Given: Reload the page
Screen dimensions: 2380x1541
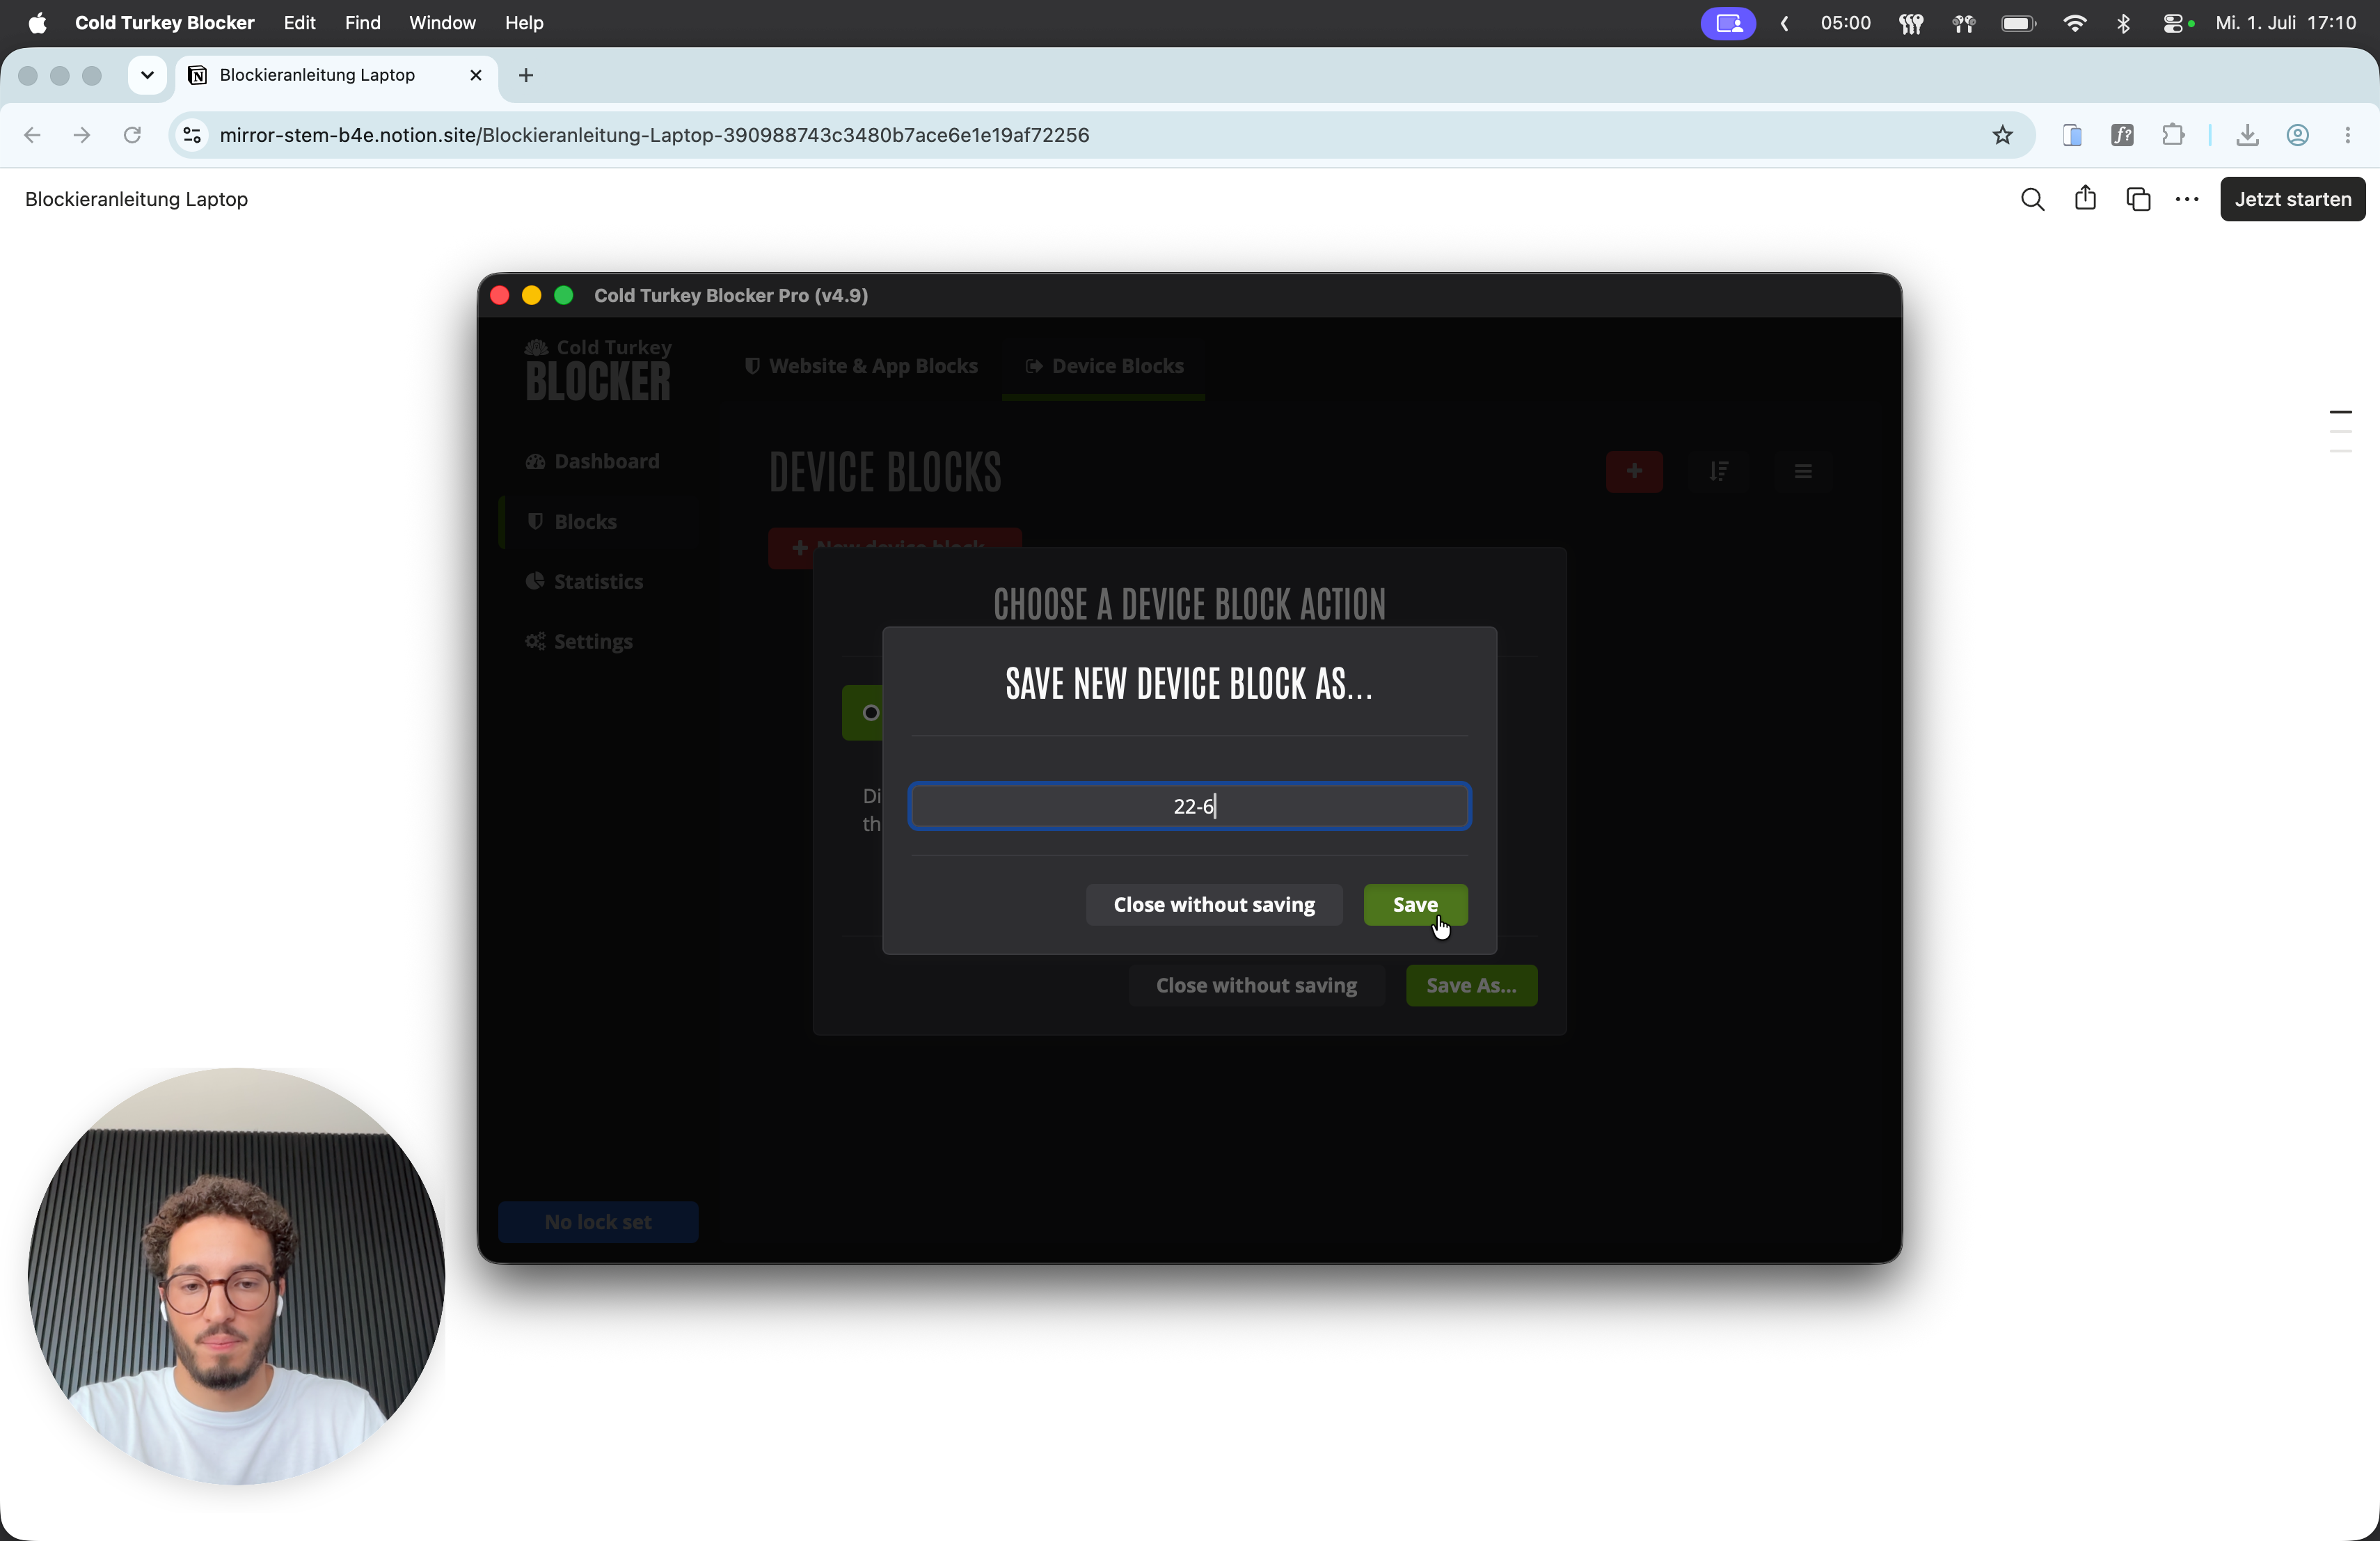Looking at the screenshot, I should [x=132, y=135].
